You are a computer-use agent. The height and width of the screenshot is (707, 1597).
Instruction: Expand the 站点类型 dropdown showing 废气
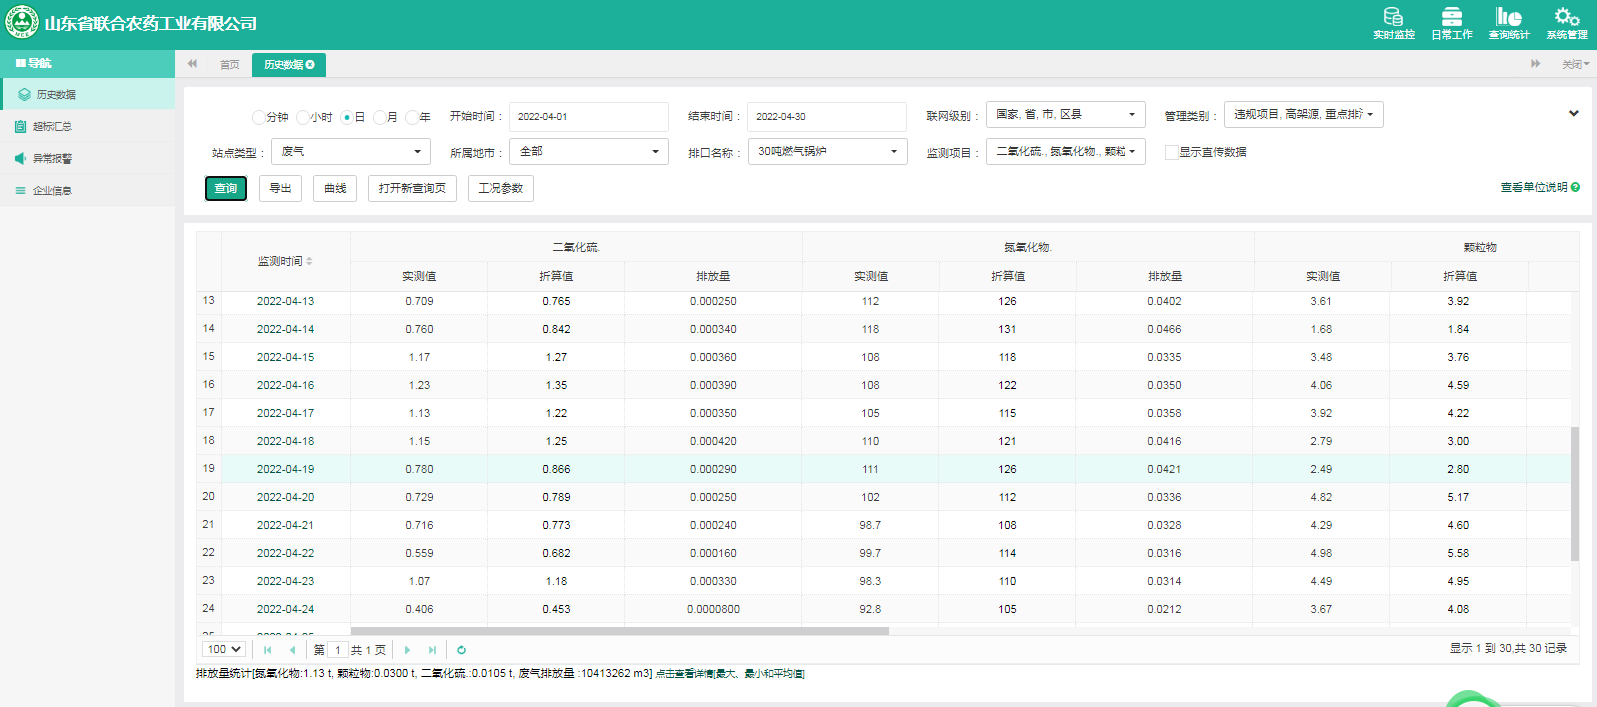(351, 152)
